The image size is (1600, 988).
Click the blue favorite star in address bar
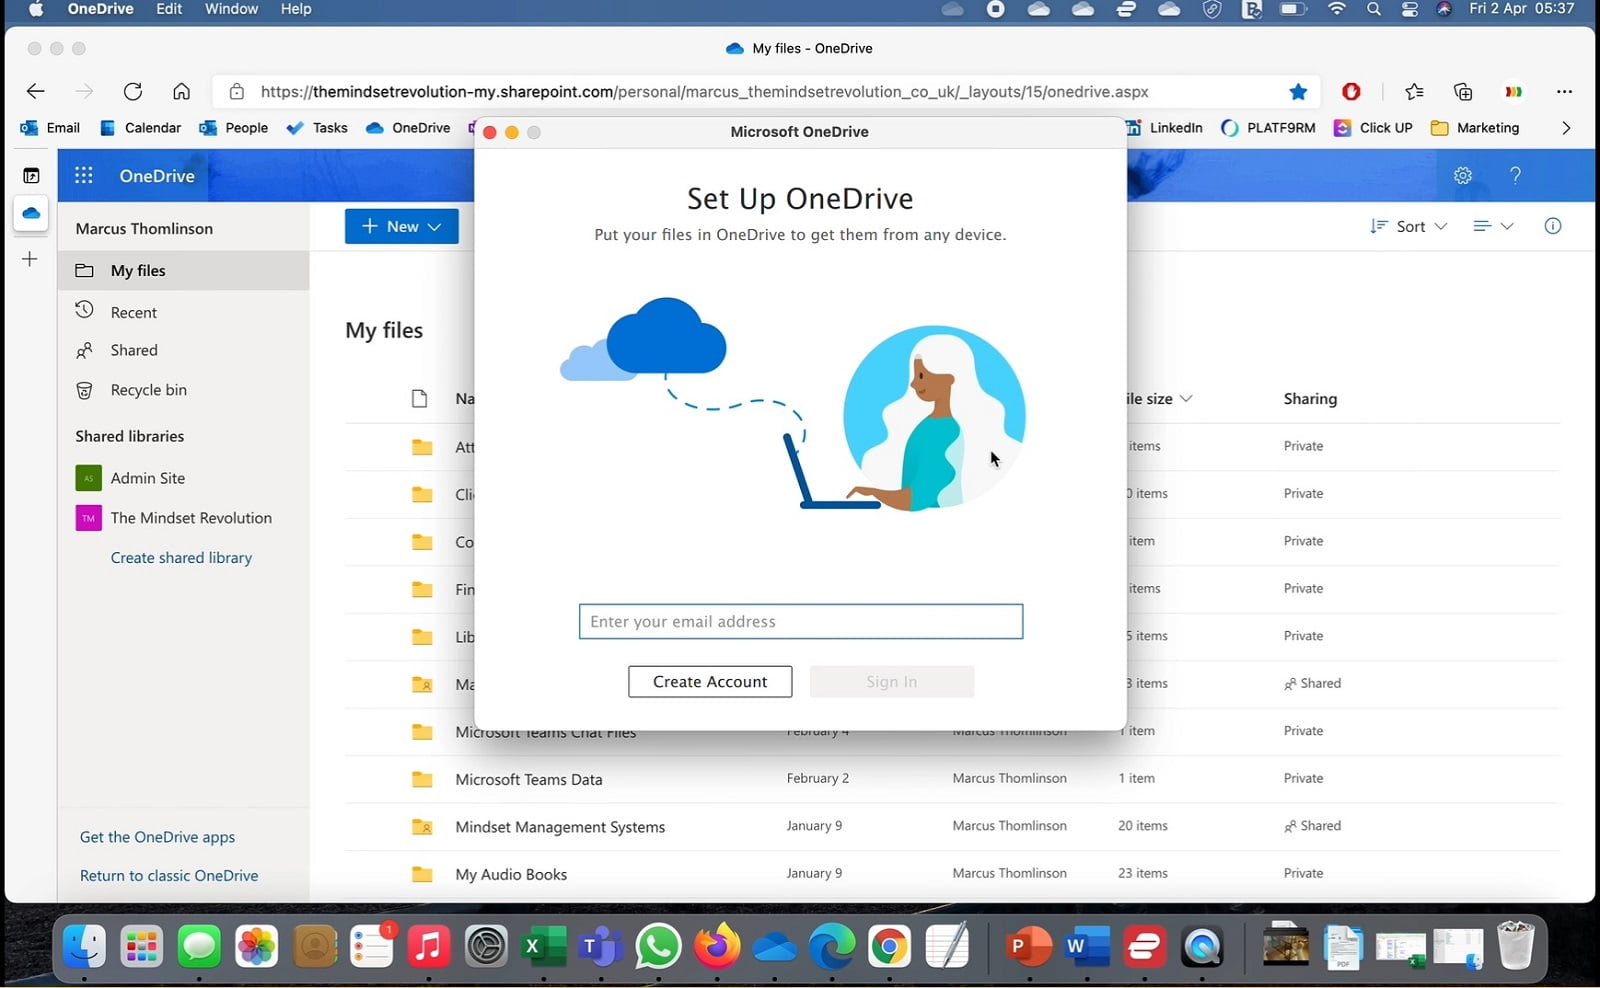tap(1298, 91)
